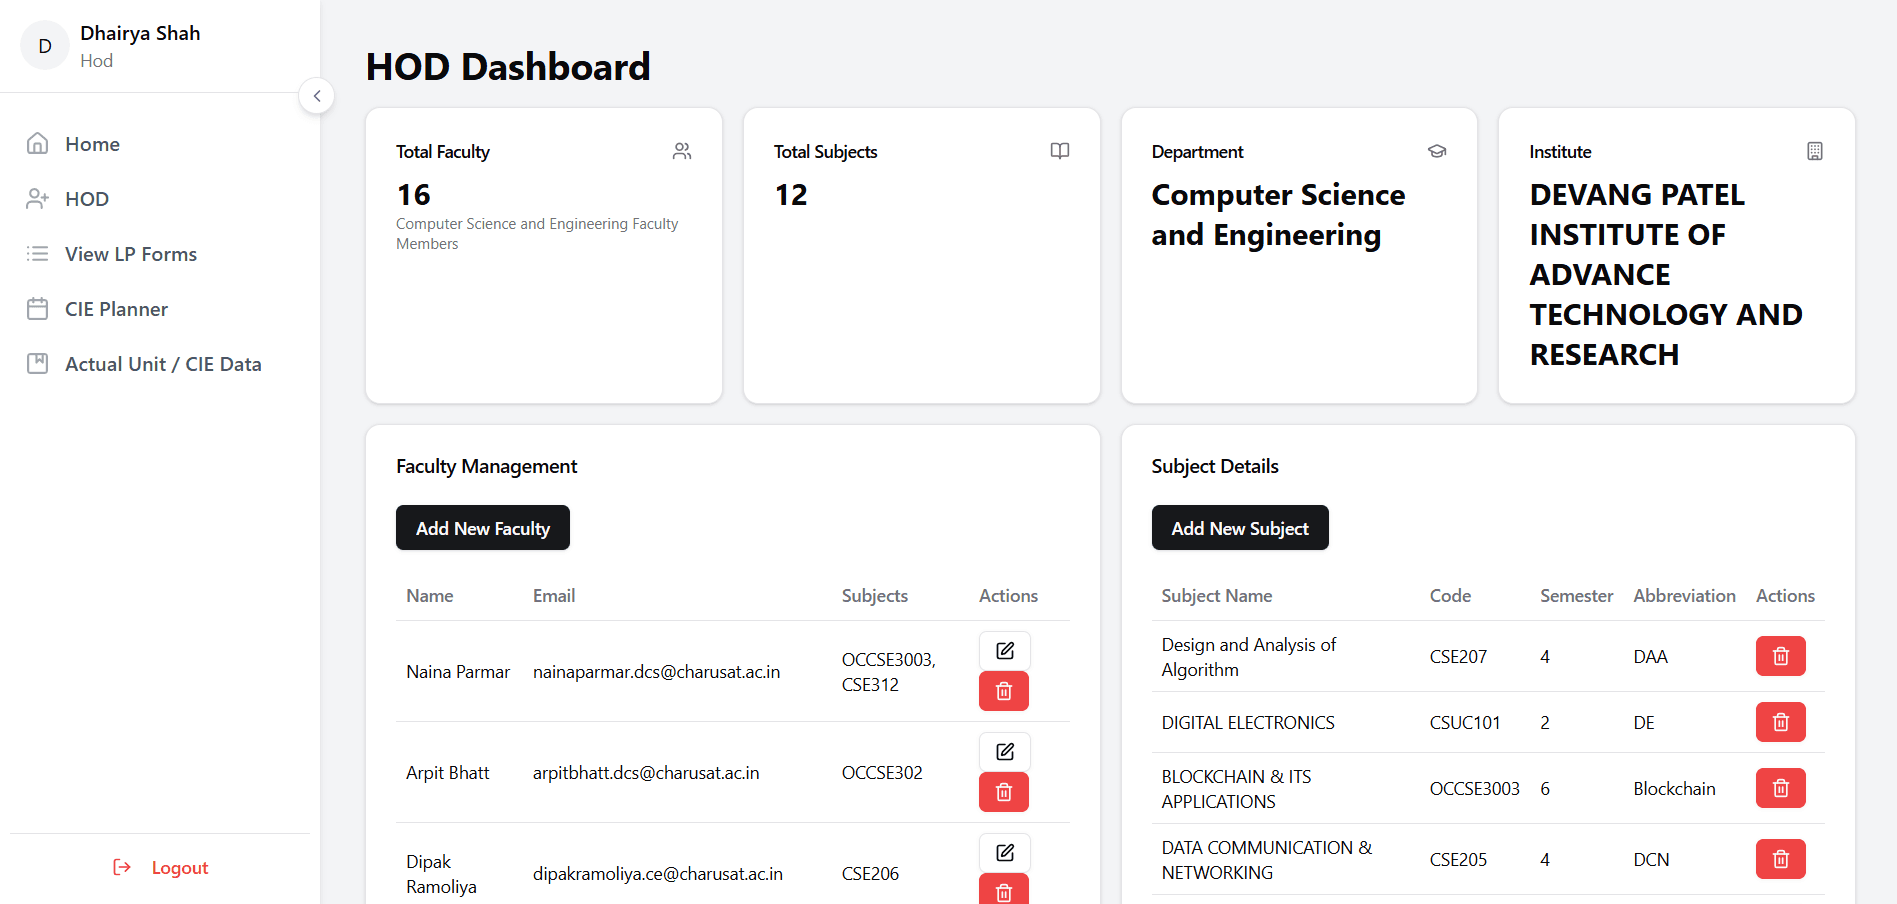Viewport: 1897px width, 904px height.
Task: Delete Design and Analysis of Algorithm subject
Action: click(x=1780, y=656)
